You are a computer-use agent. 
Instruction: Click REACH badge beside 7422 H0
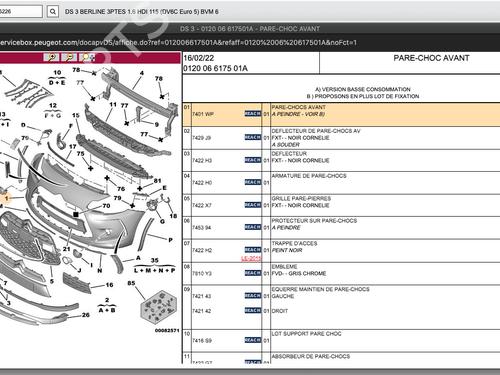pyautogui.click(x=253, y=182)
